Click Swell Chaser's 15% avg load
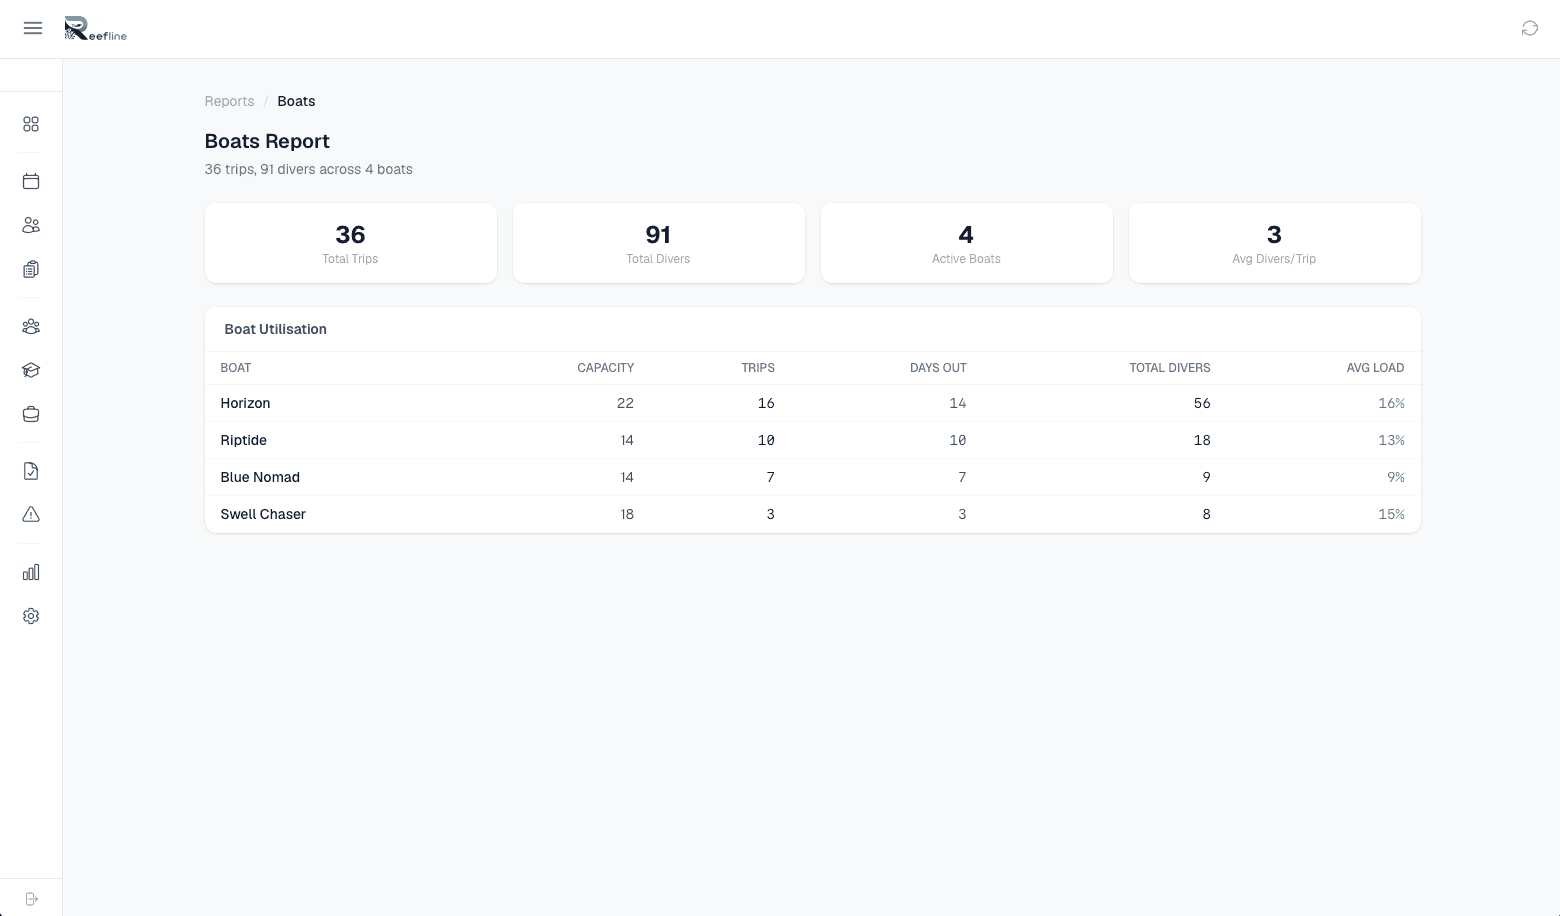Screen dimensions: 1560x916 (x=1391, y=514)
